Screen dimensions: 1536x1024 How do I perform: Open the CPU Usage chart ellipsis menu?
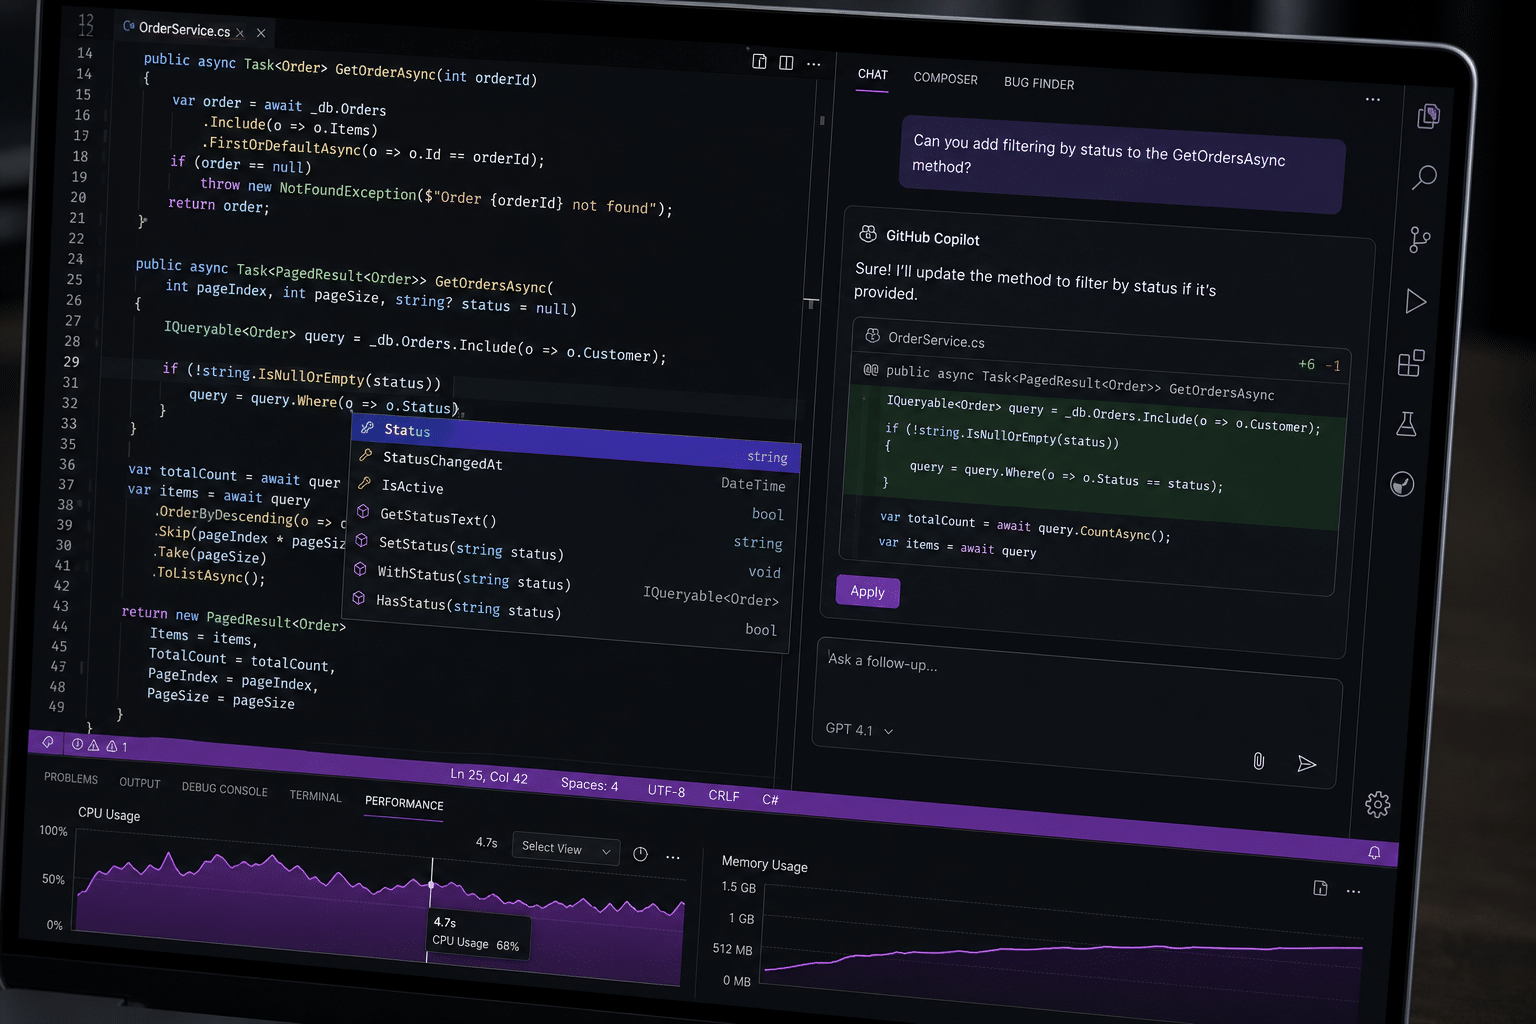click(x=673, y=857)
